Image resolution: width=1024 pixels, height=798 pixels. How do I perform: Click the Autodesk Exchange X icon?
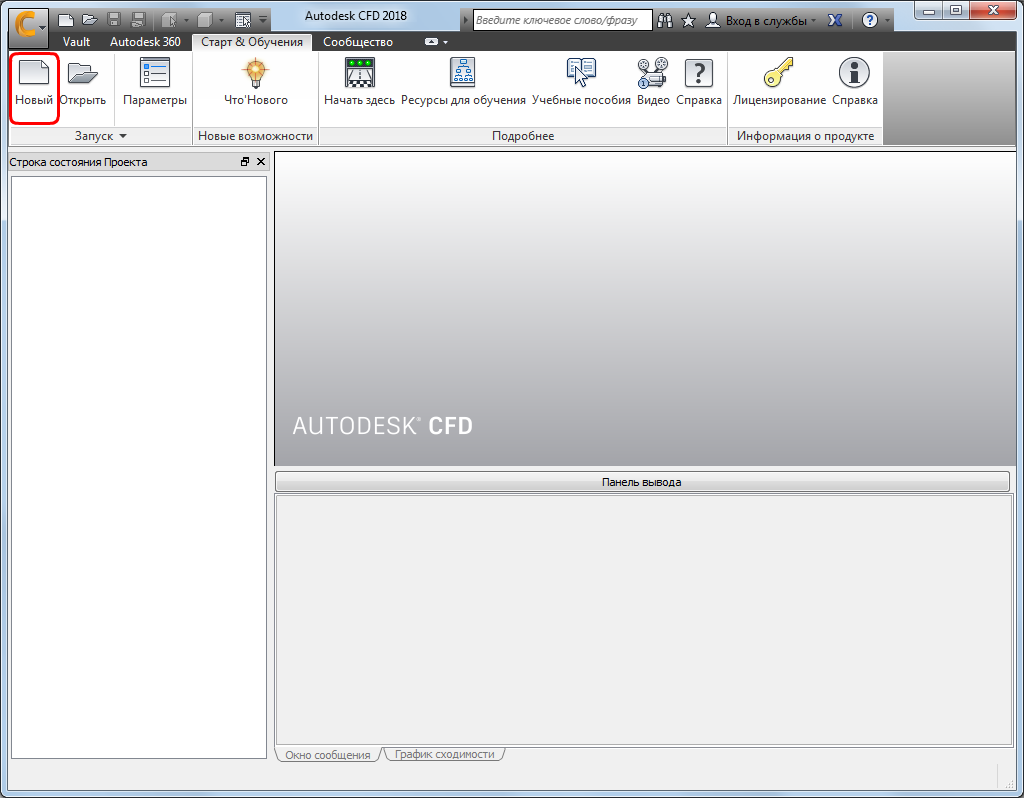835,20
